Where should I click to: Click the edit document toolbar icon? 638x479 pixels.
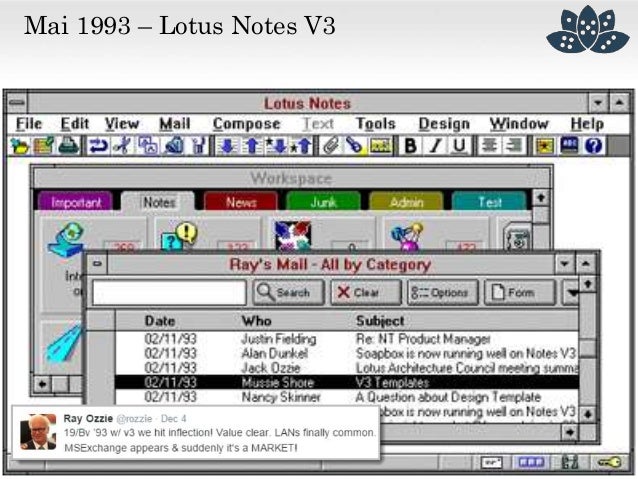tap(43, 146)
